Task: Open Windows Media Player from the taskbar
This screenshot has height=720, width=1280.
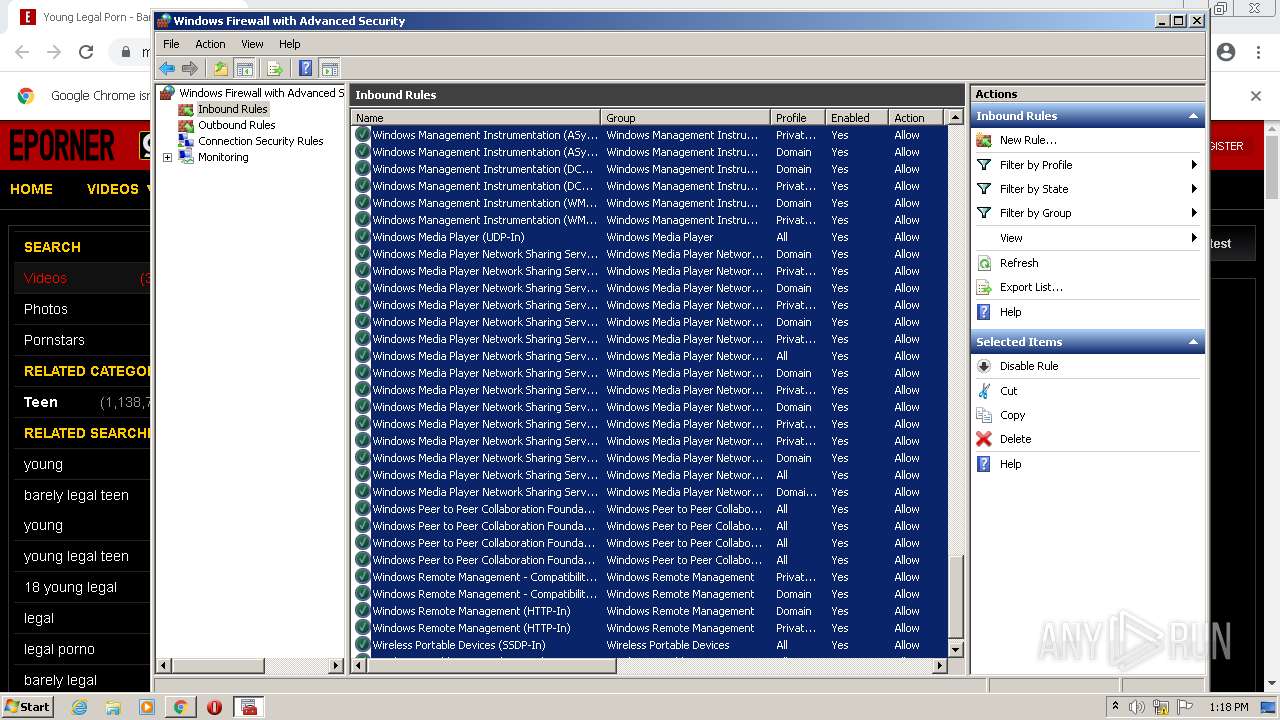Action: point(147,707)
